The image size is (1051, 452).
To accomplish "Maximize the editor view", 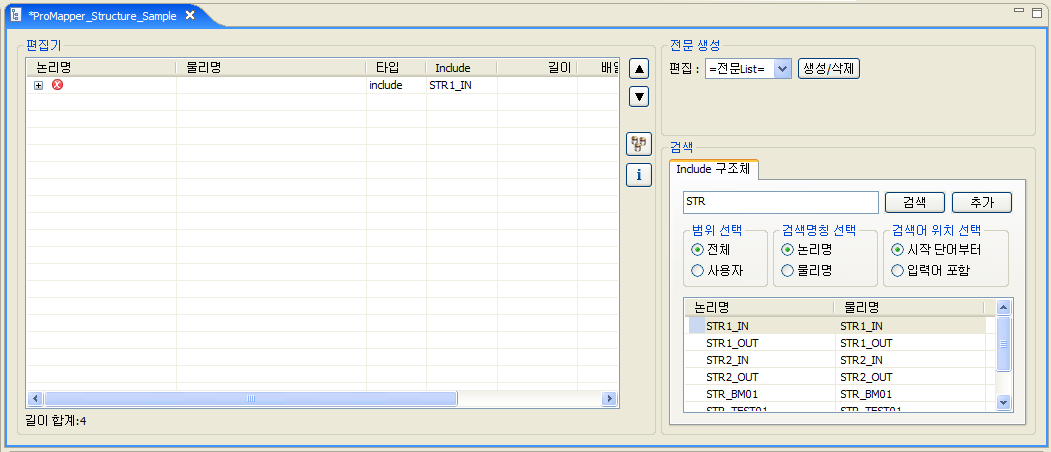I will (1037, 11).
